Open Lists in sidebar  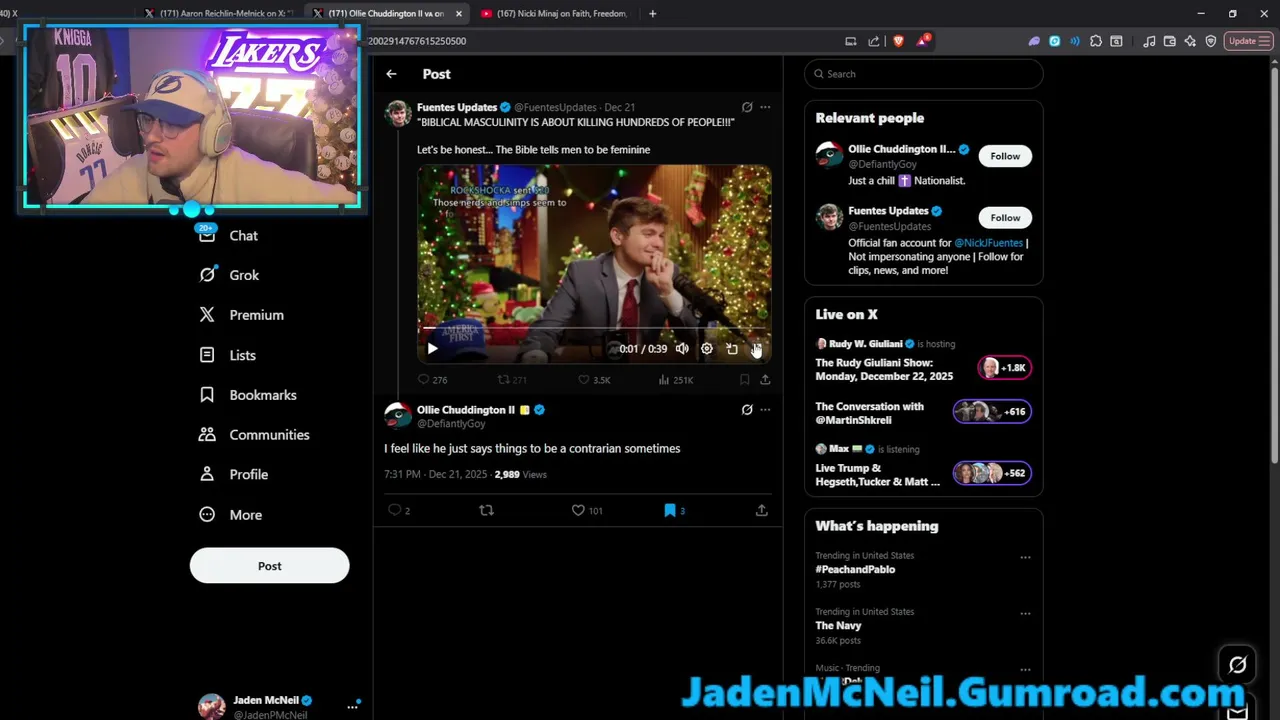pyautogui.click(x=227, y=355)
